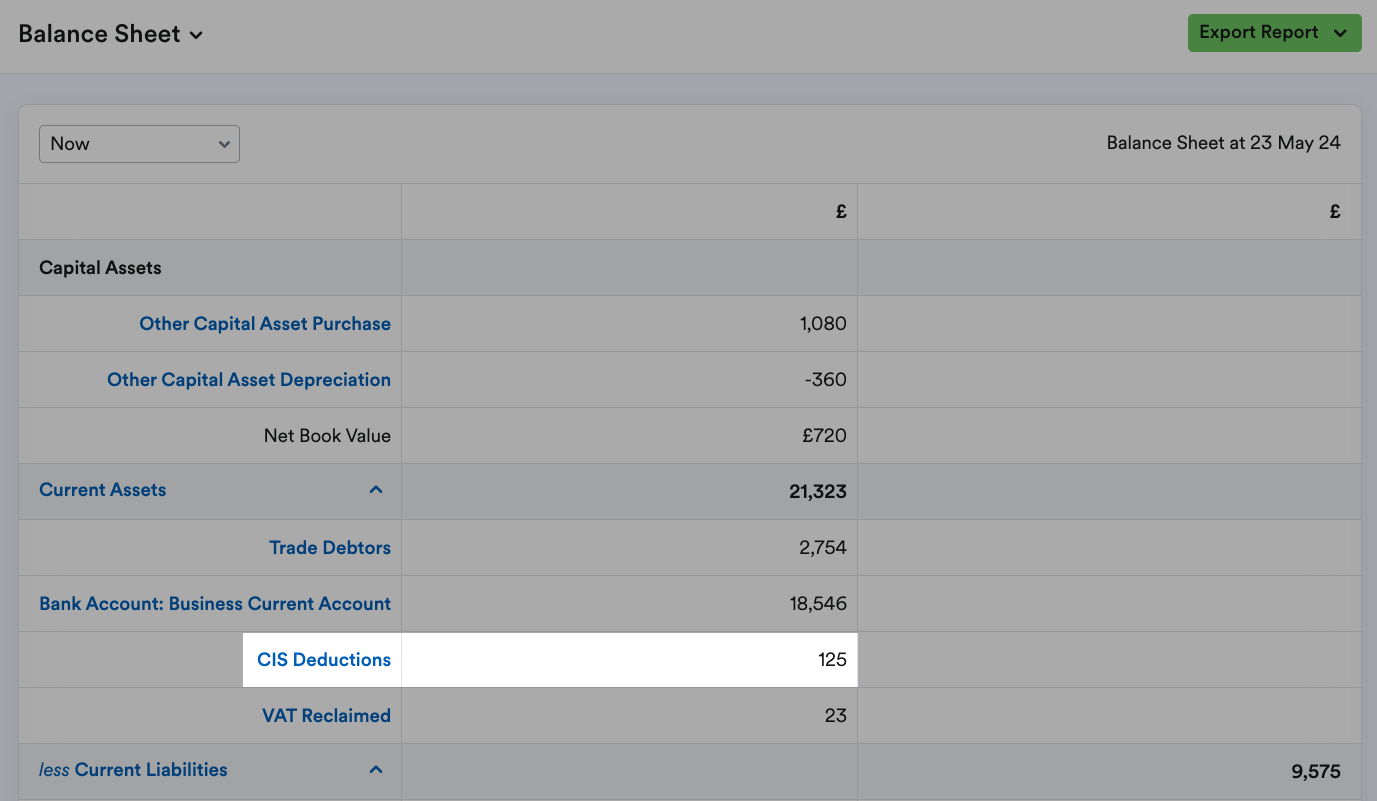Open the CIS Deductions link

(324, 660)
